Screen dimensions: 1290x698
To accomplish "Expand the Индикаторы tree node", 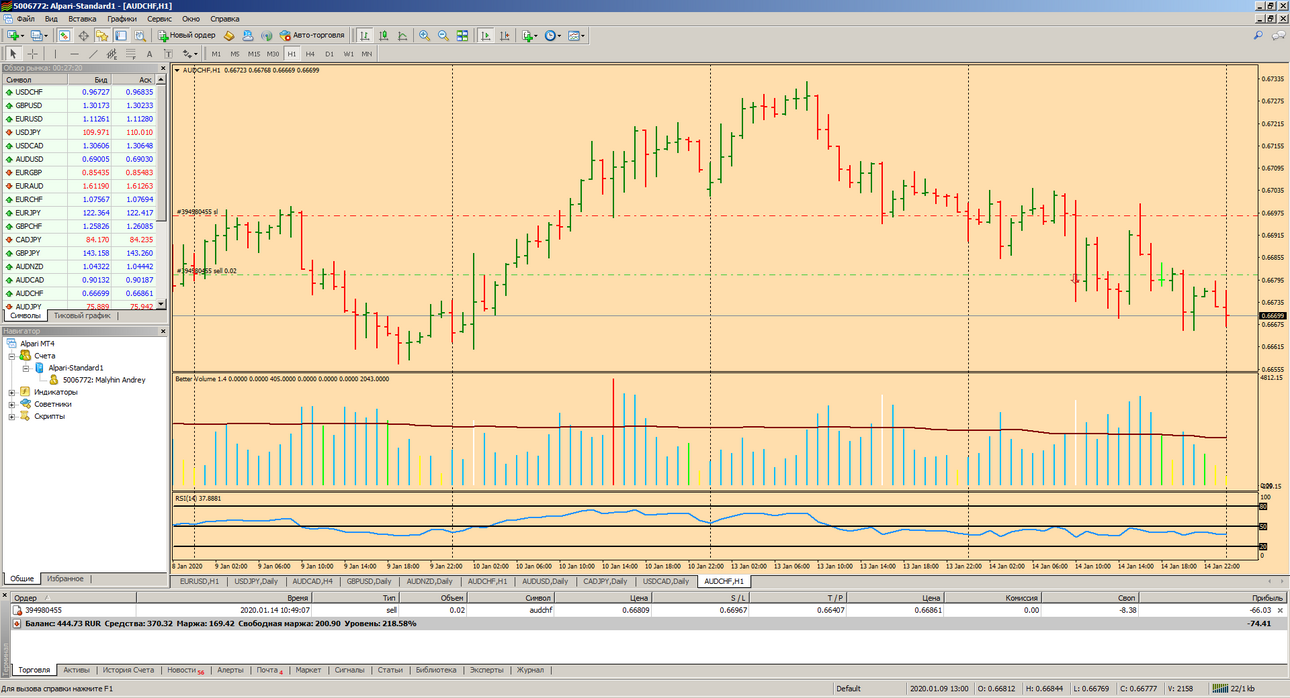I will coord(12,392).
